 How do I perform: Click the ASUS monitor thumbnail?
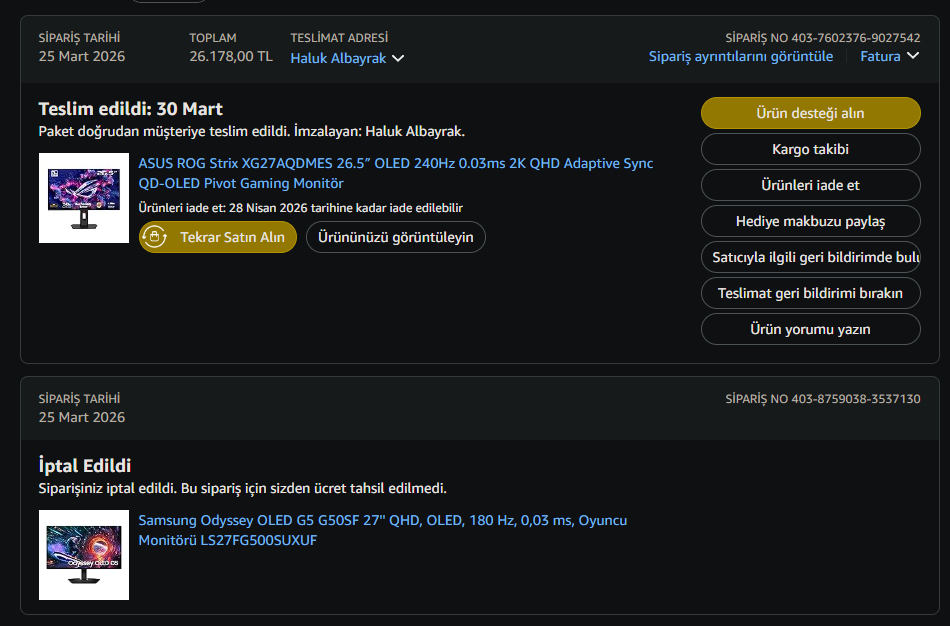[84, 198]
